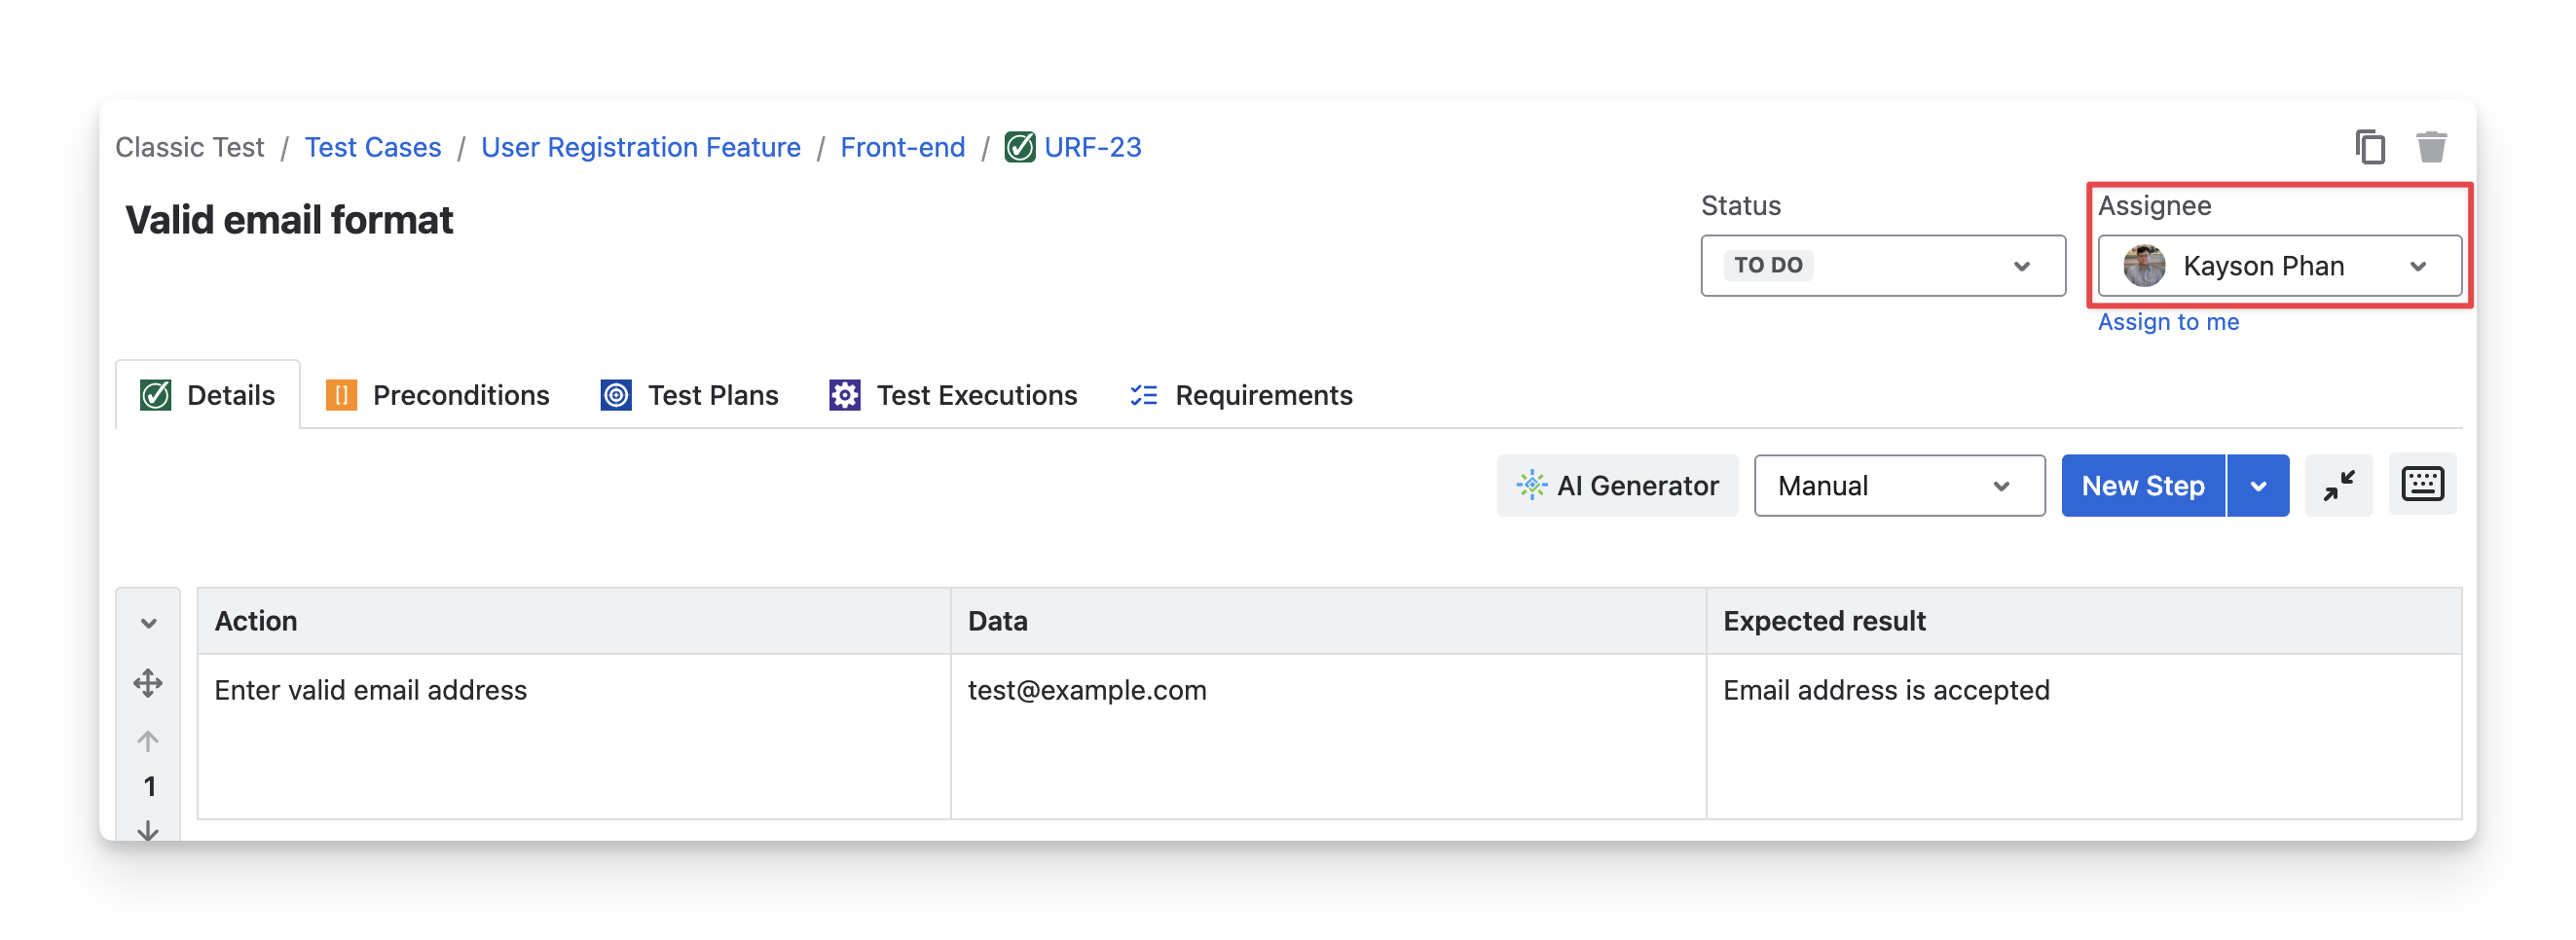Click the clone test case icon
The width and height of the screenshot is (2576, 940).
click(2369, 147)
